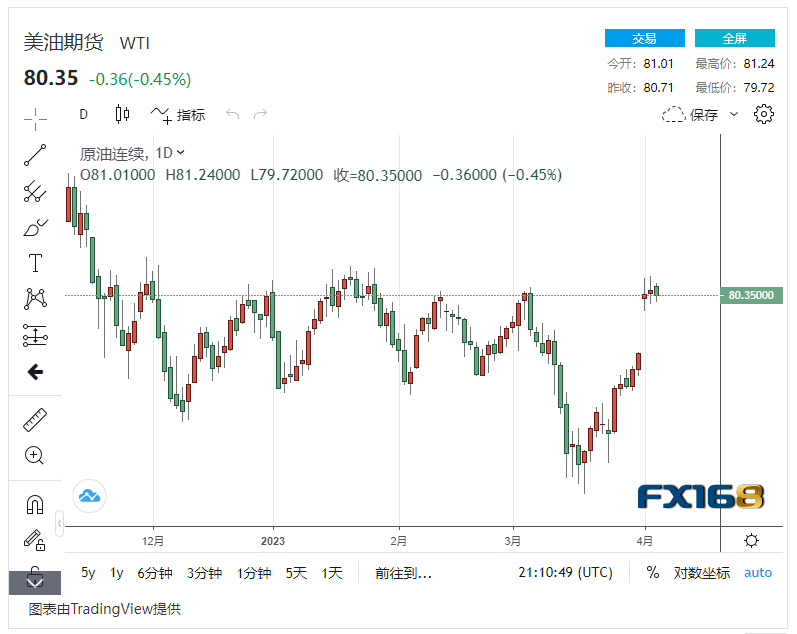Select the trend line drawing tool
Image resolution: width=797 pixels, height=634 pixels.
(35, 155)
